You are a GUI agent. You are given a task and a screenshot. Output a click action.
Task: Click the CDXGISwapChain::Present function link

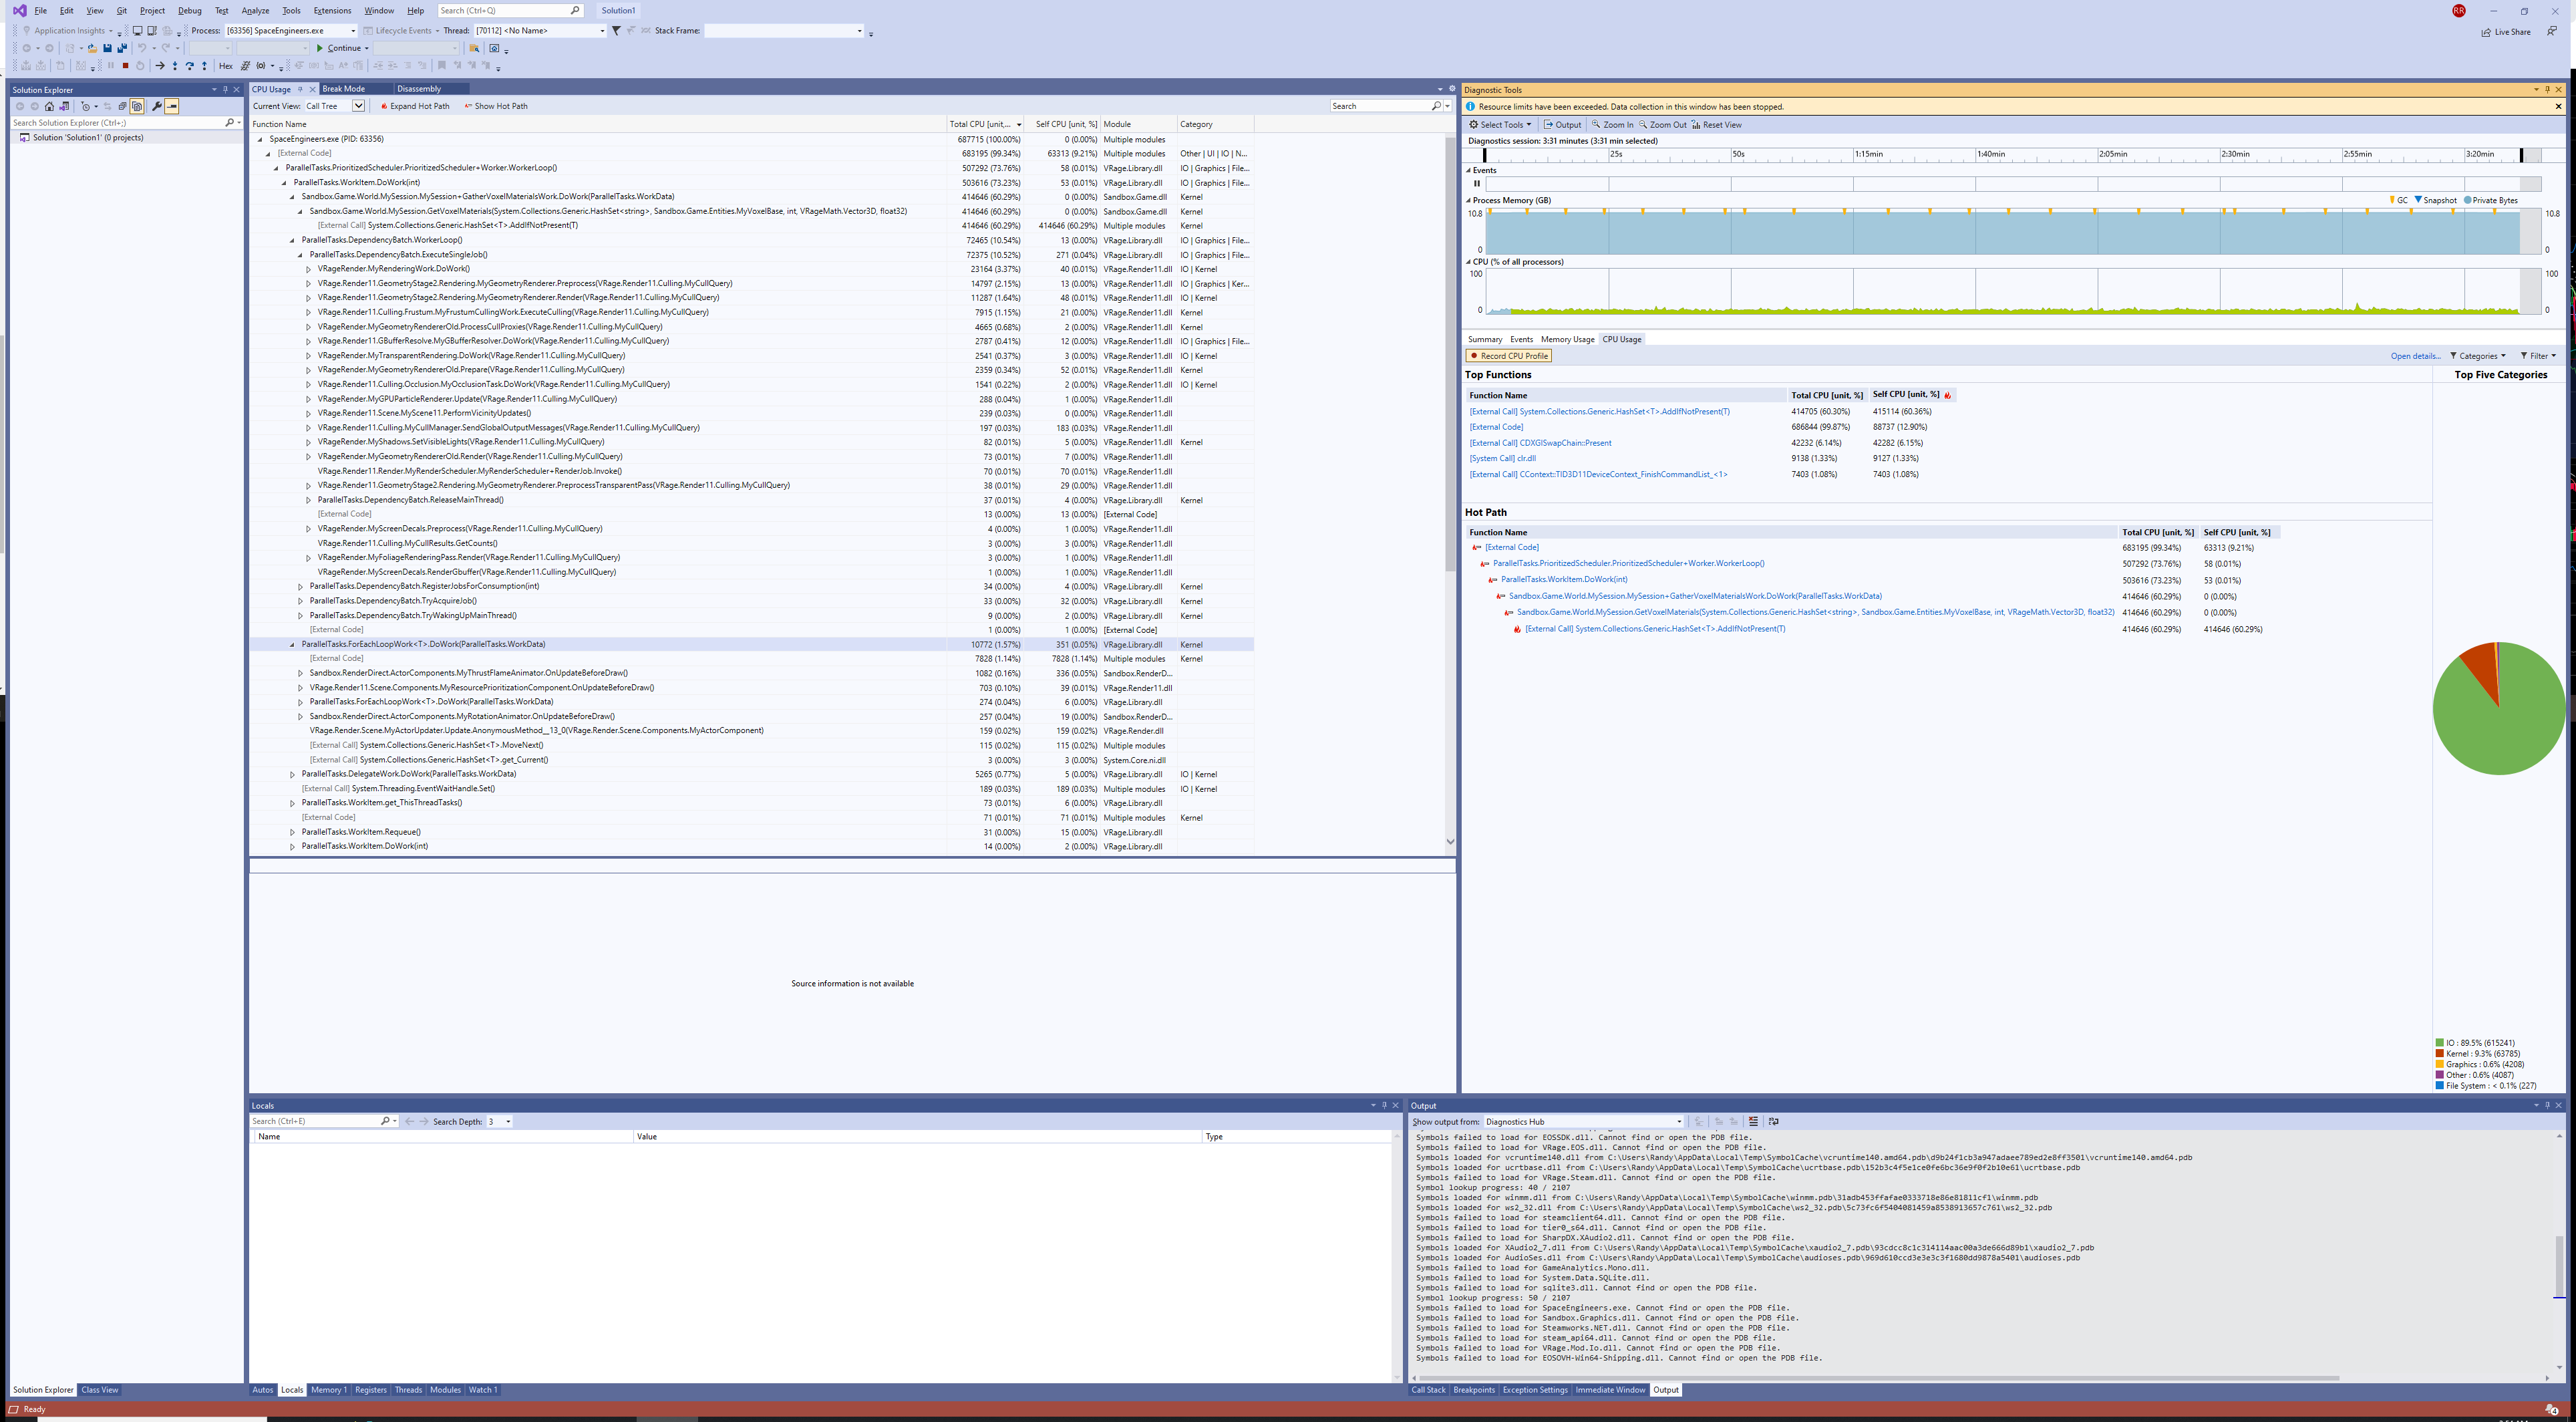coord(1540,443)
